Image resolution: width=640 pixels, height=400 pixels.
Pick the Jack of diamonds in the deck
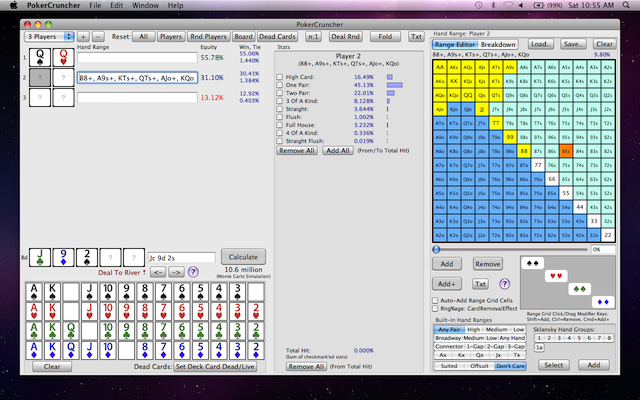click(89, 350)
